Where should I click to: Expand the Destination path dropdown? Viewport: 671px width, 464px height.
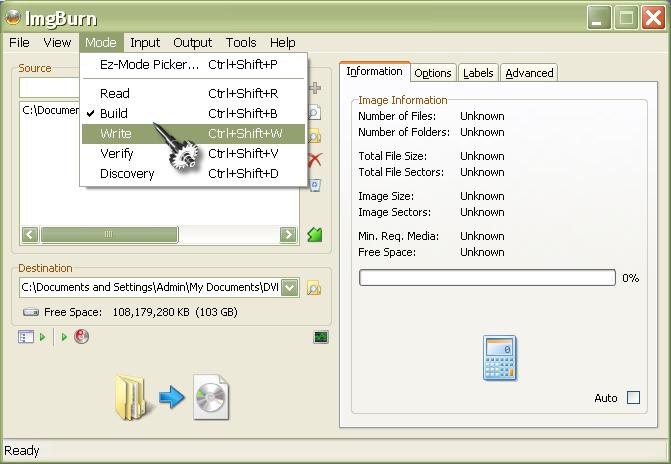coord(290,288)
